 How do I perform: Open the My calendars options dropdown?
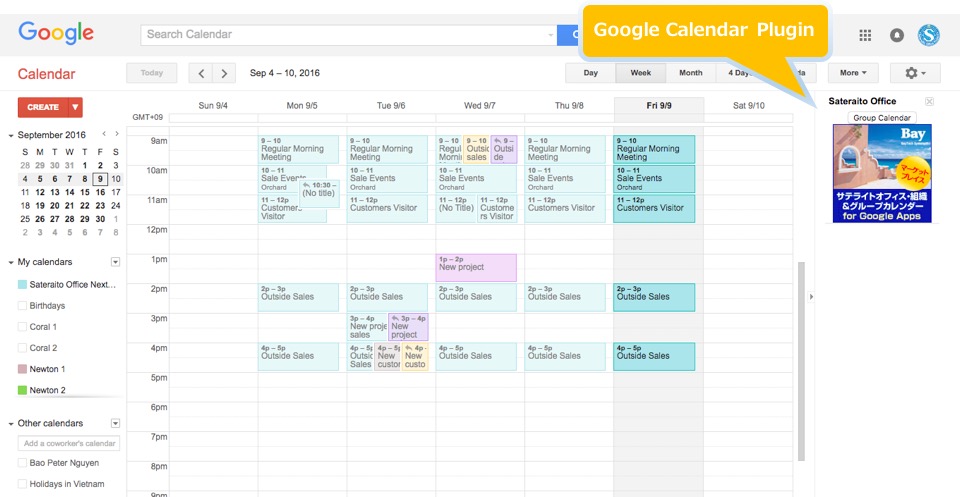click(x=115, y=262)
